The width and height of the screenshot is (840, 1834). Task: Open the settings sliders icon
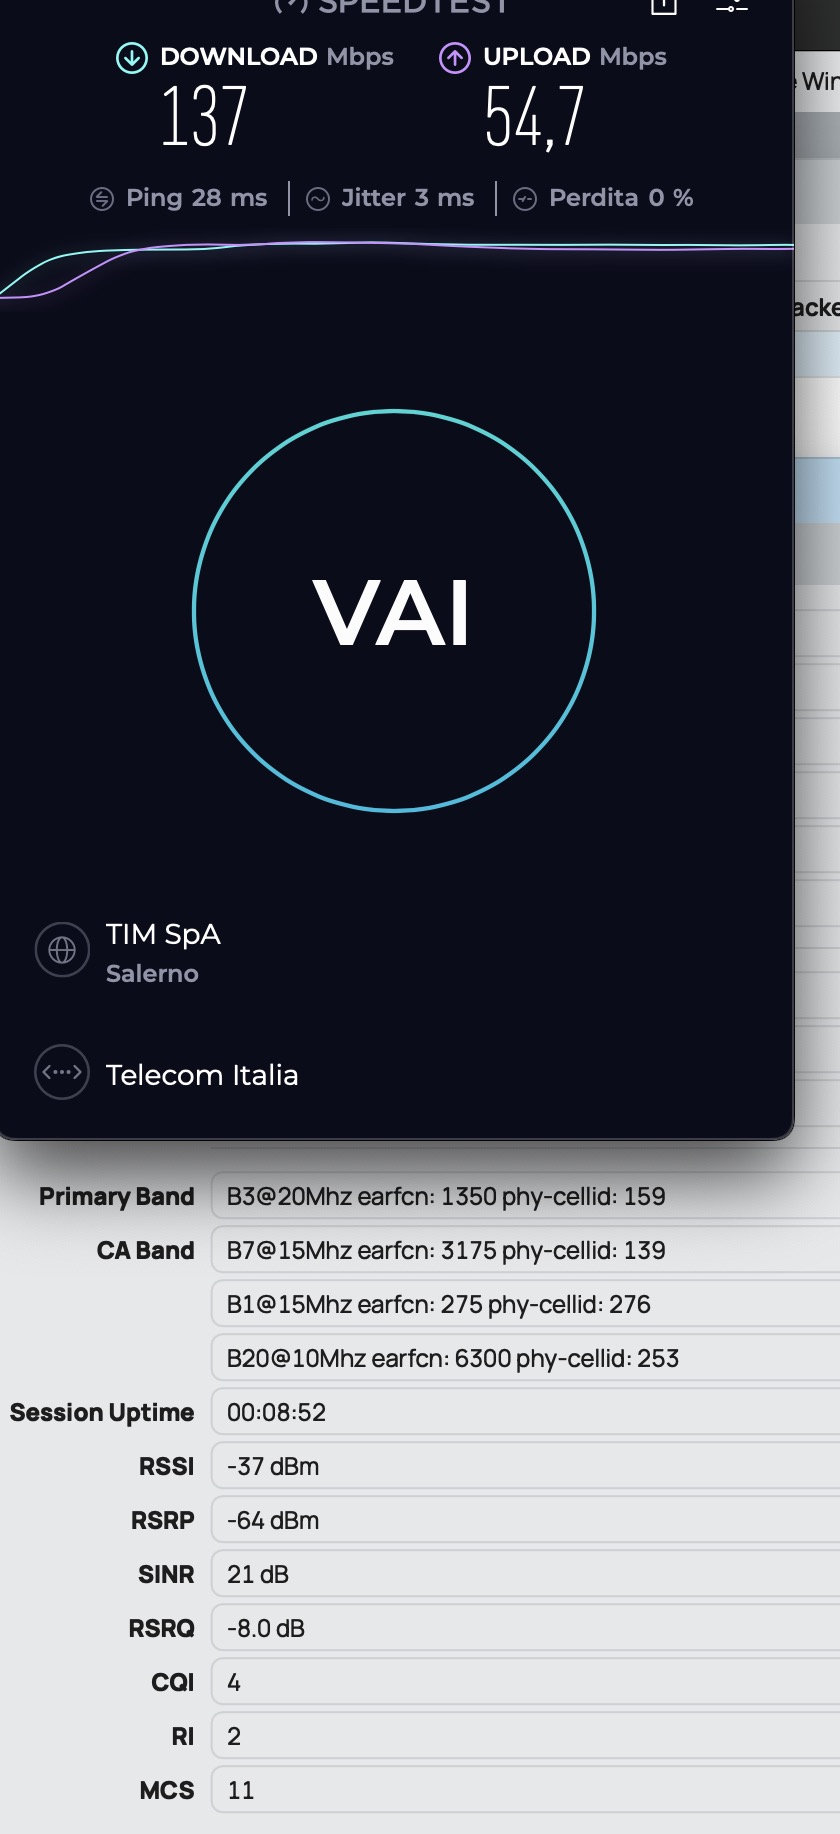(732, 6)
